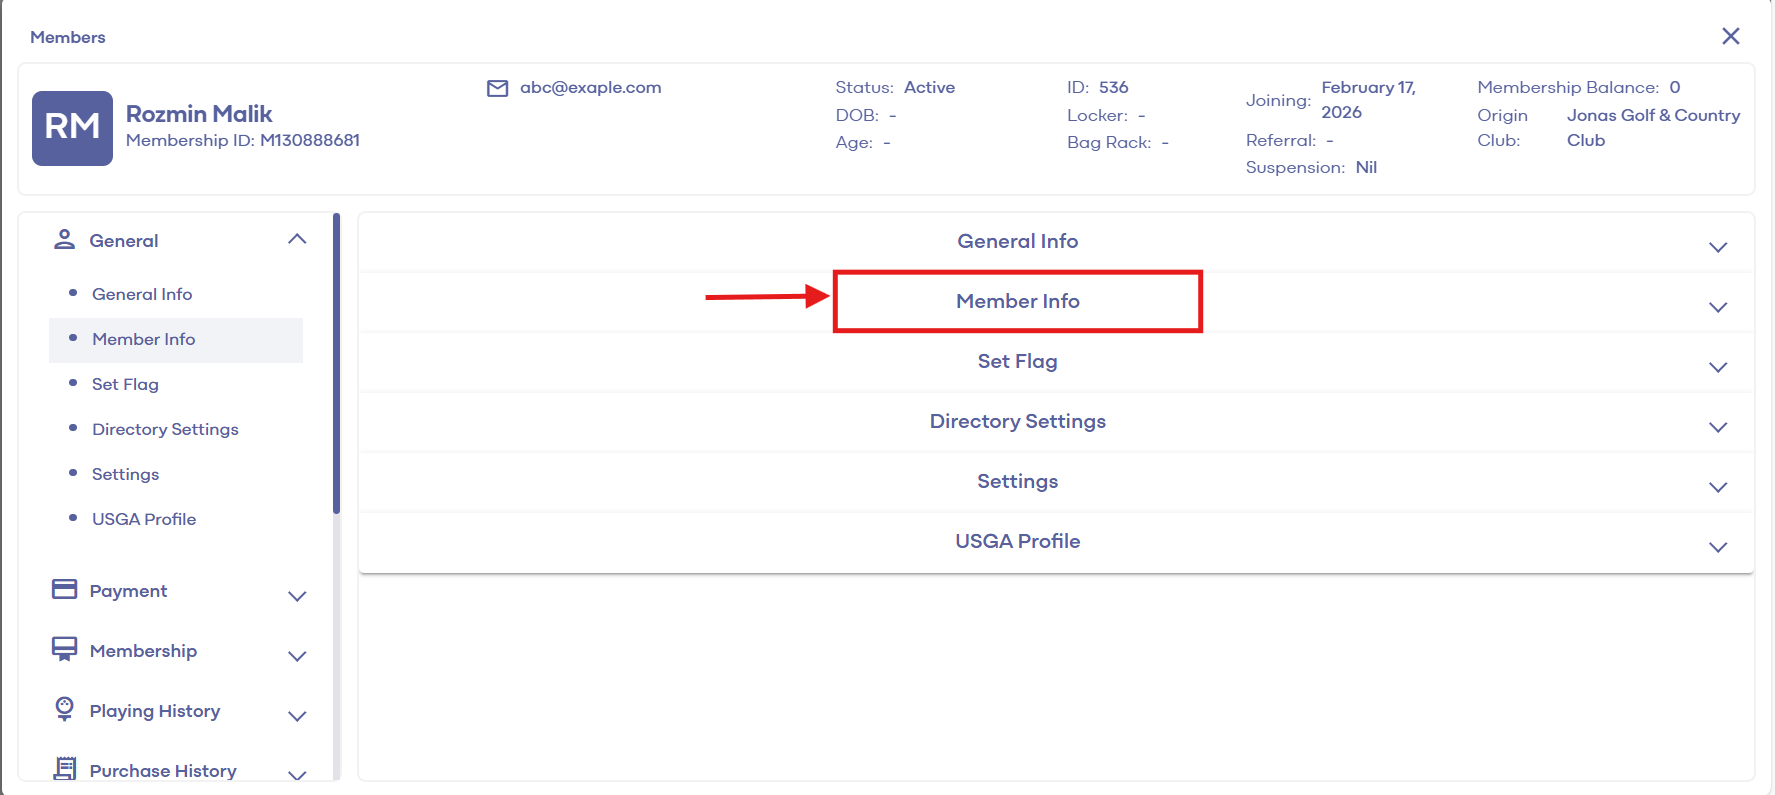
Task: Open the Settings accordion panel header
Action: tap(1017, 481)
